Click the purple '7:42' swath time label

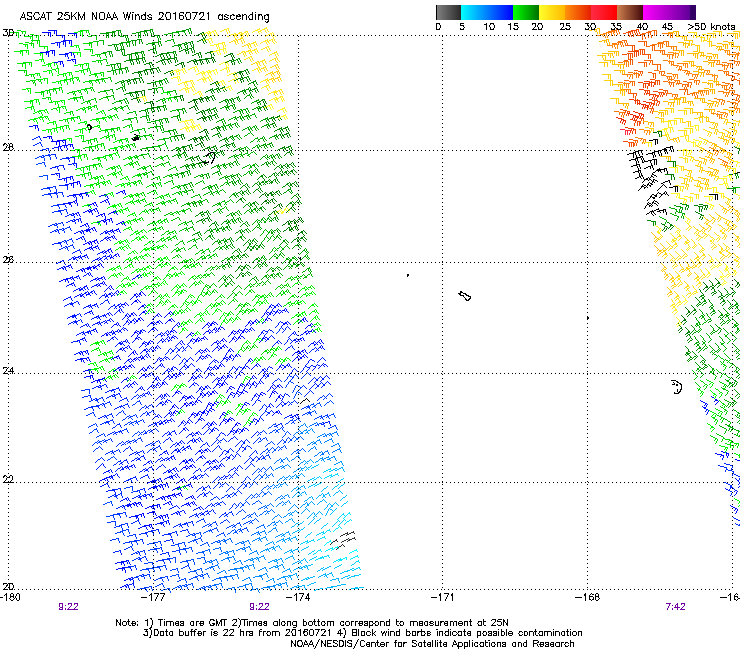675,607
